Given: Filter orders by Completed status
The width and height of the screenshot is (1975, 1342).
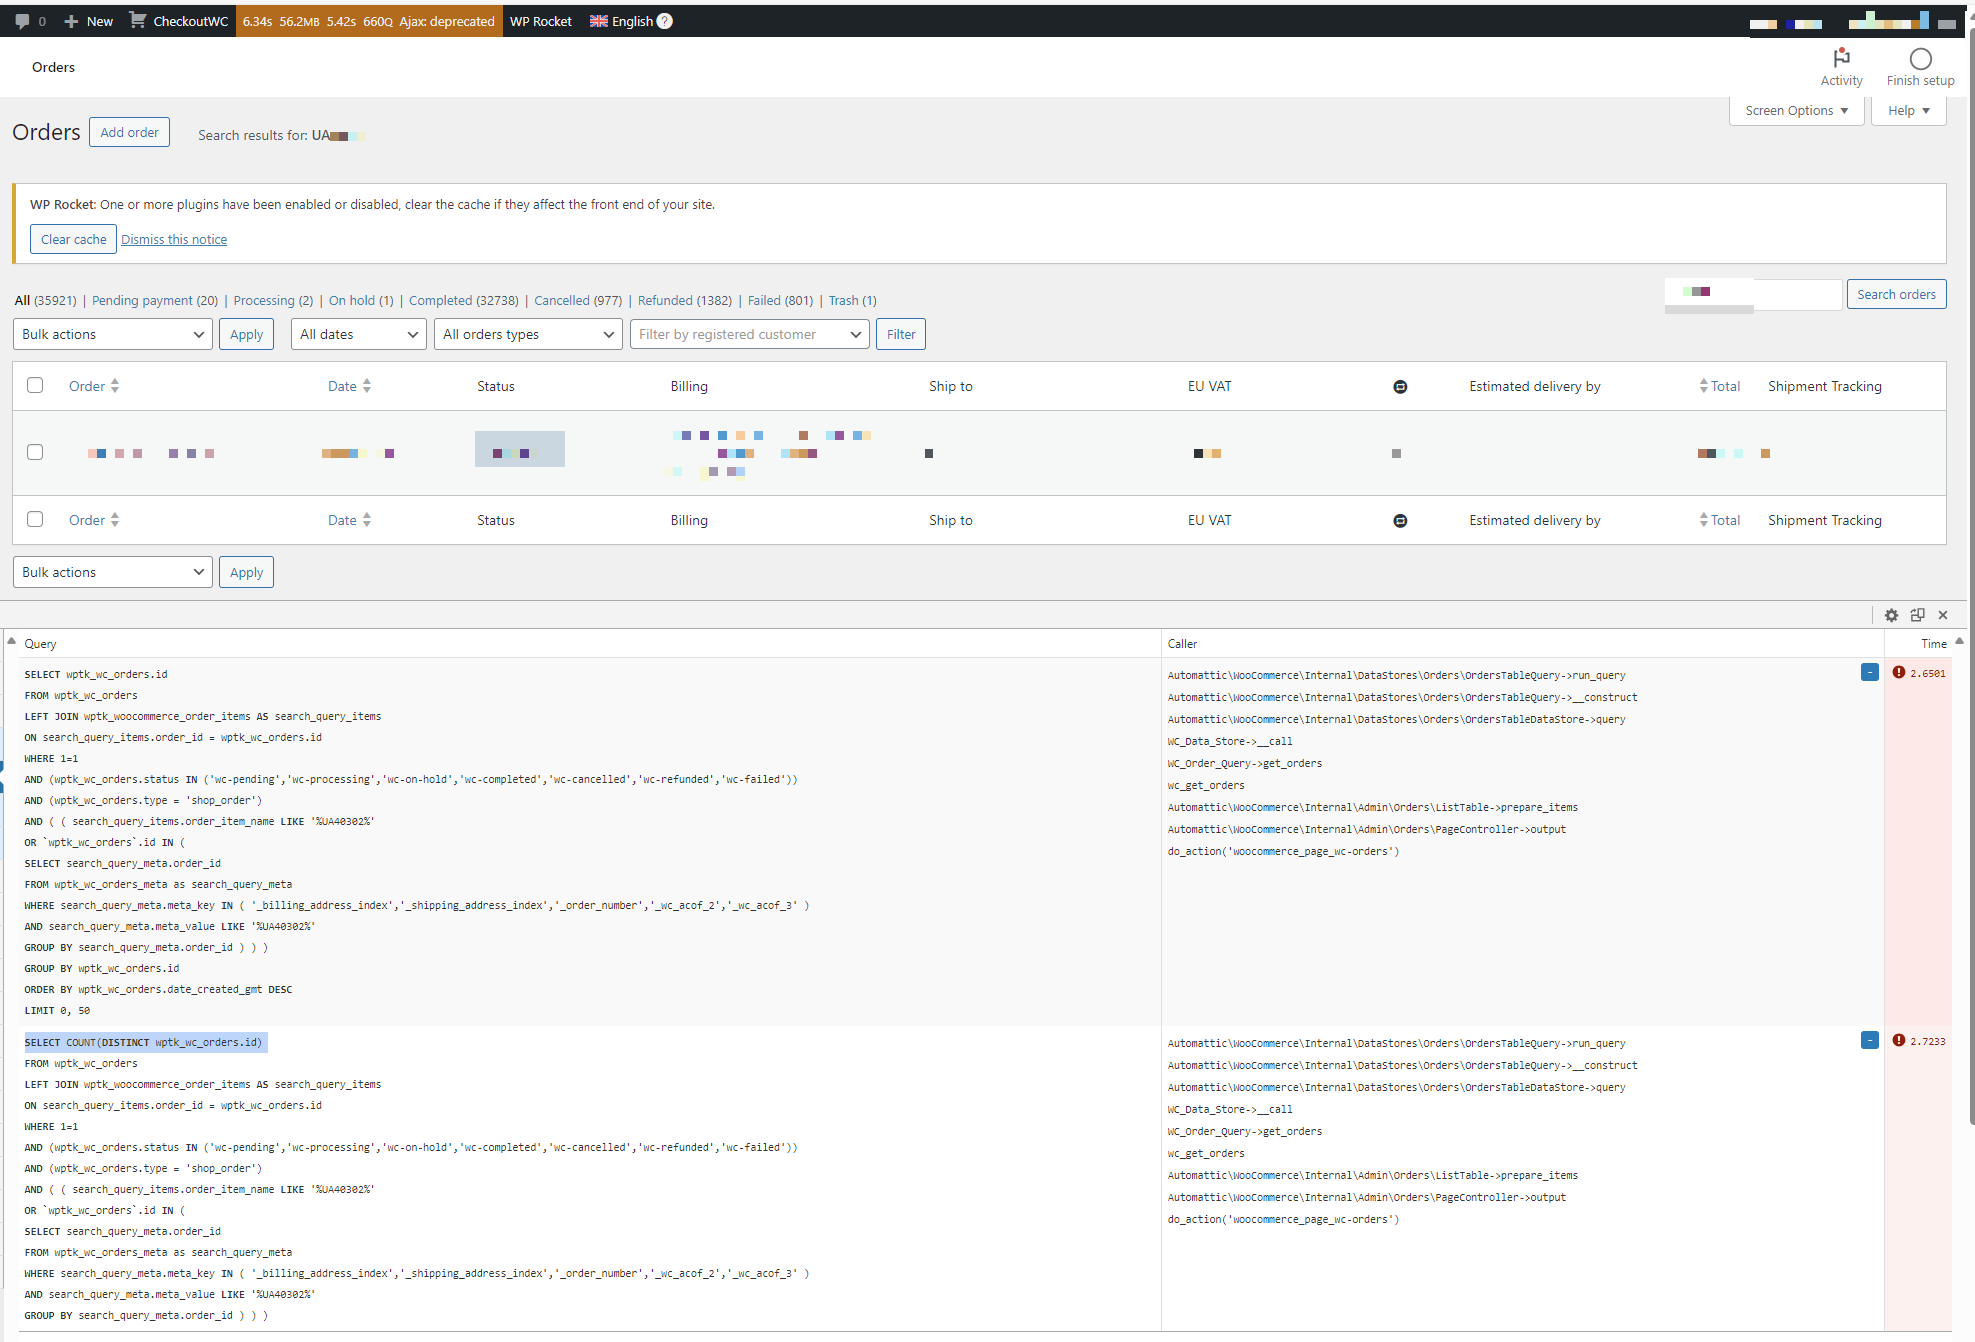Looking at the screenshot, I should coord(440,300).
